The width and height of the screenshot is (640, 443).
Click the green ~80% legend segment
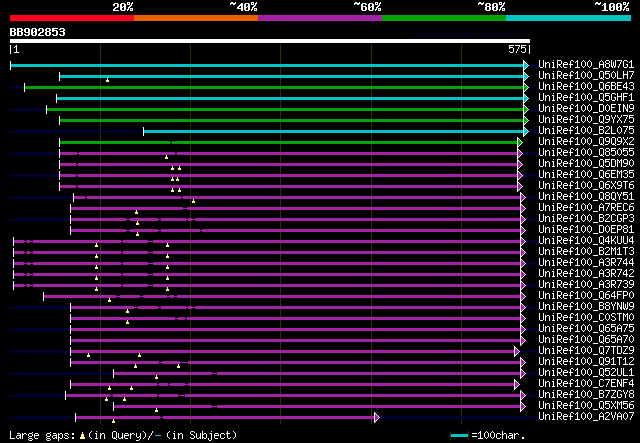point(444,18)
